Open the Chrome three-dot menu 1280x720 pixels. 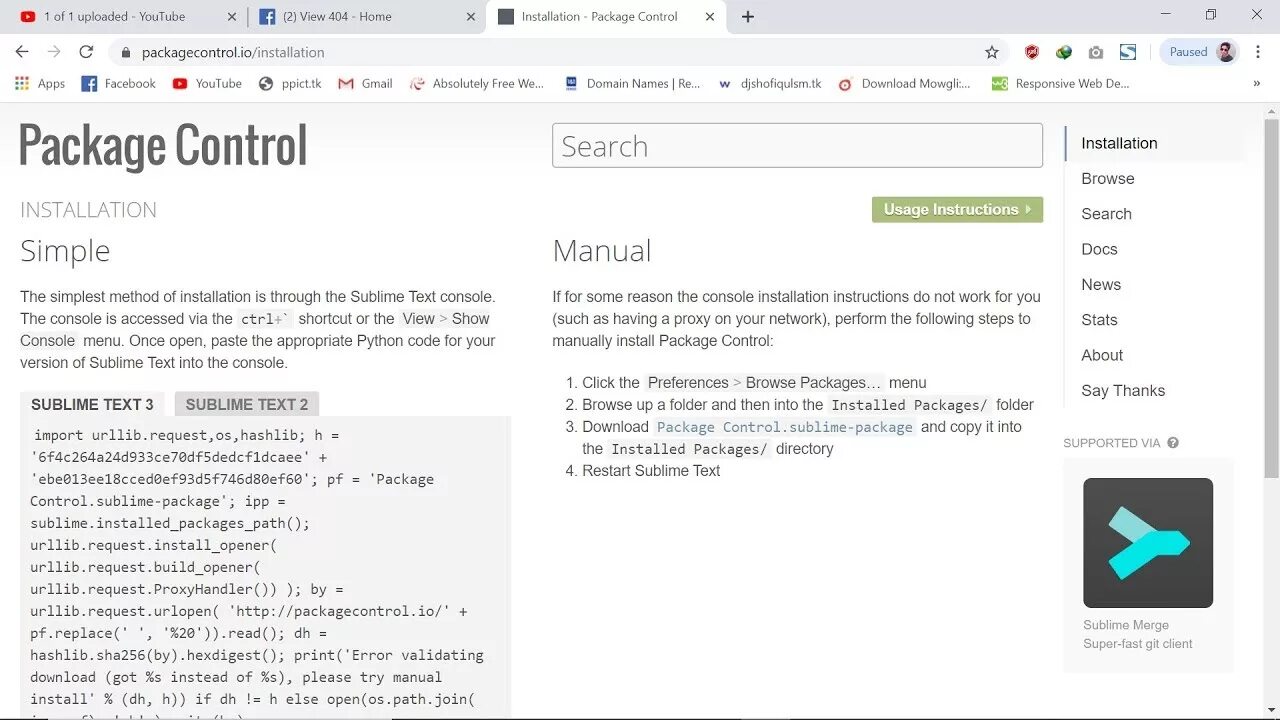(1258, 52)
